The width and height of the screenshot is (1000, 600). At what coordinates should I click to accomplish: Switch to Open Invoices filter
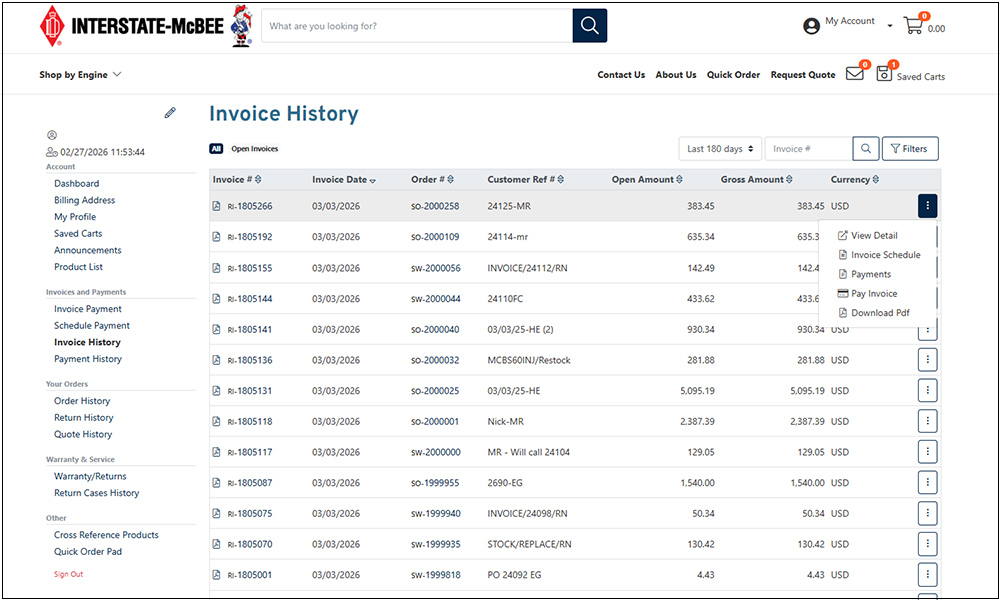[254, 149]
